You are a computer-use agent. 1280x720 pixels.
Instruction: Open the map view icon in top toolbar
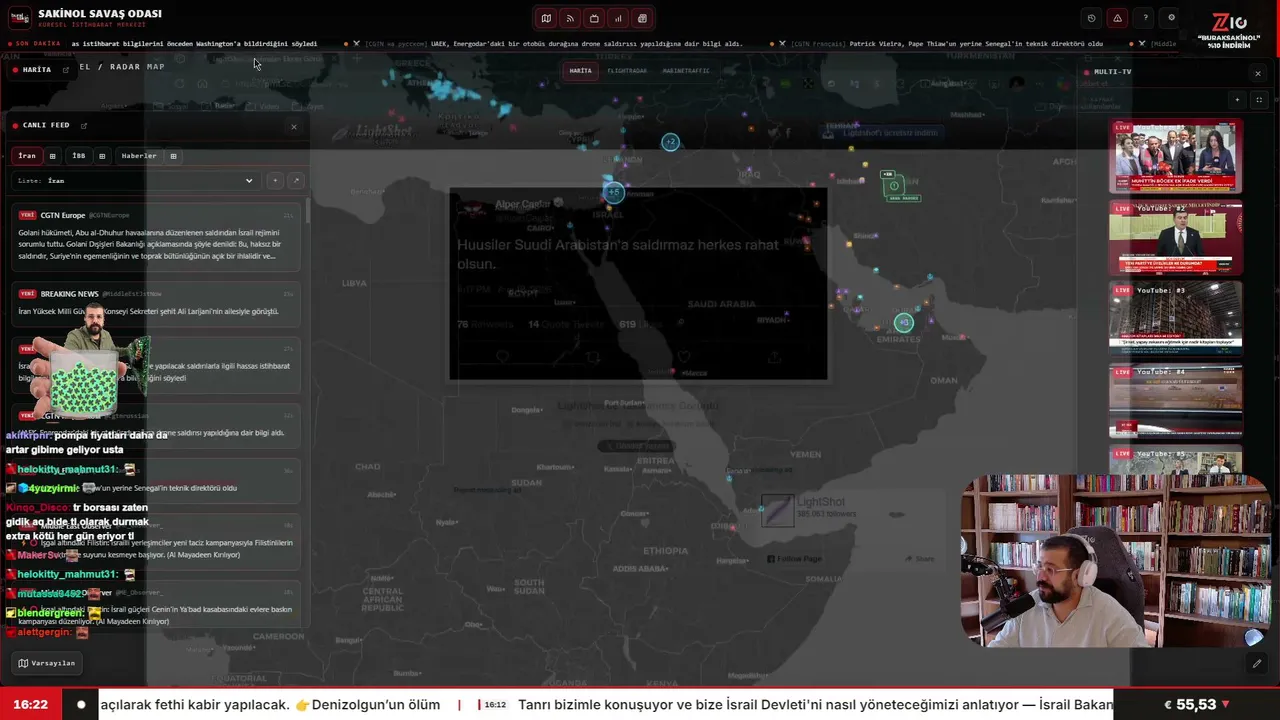(546, 18)
